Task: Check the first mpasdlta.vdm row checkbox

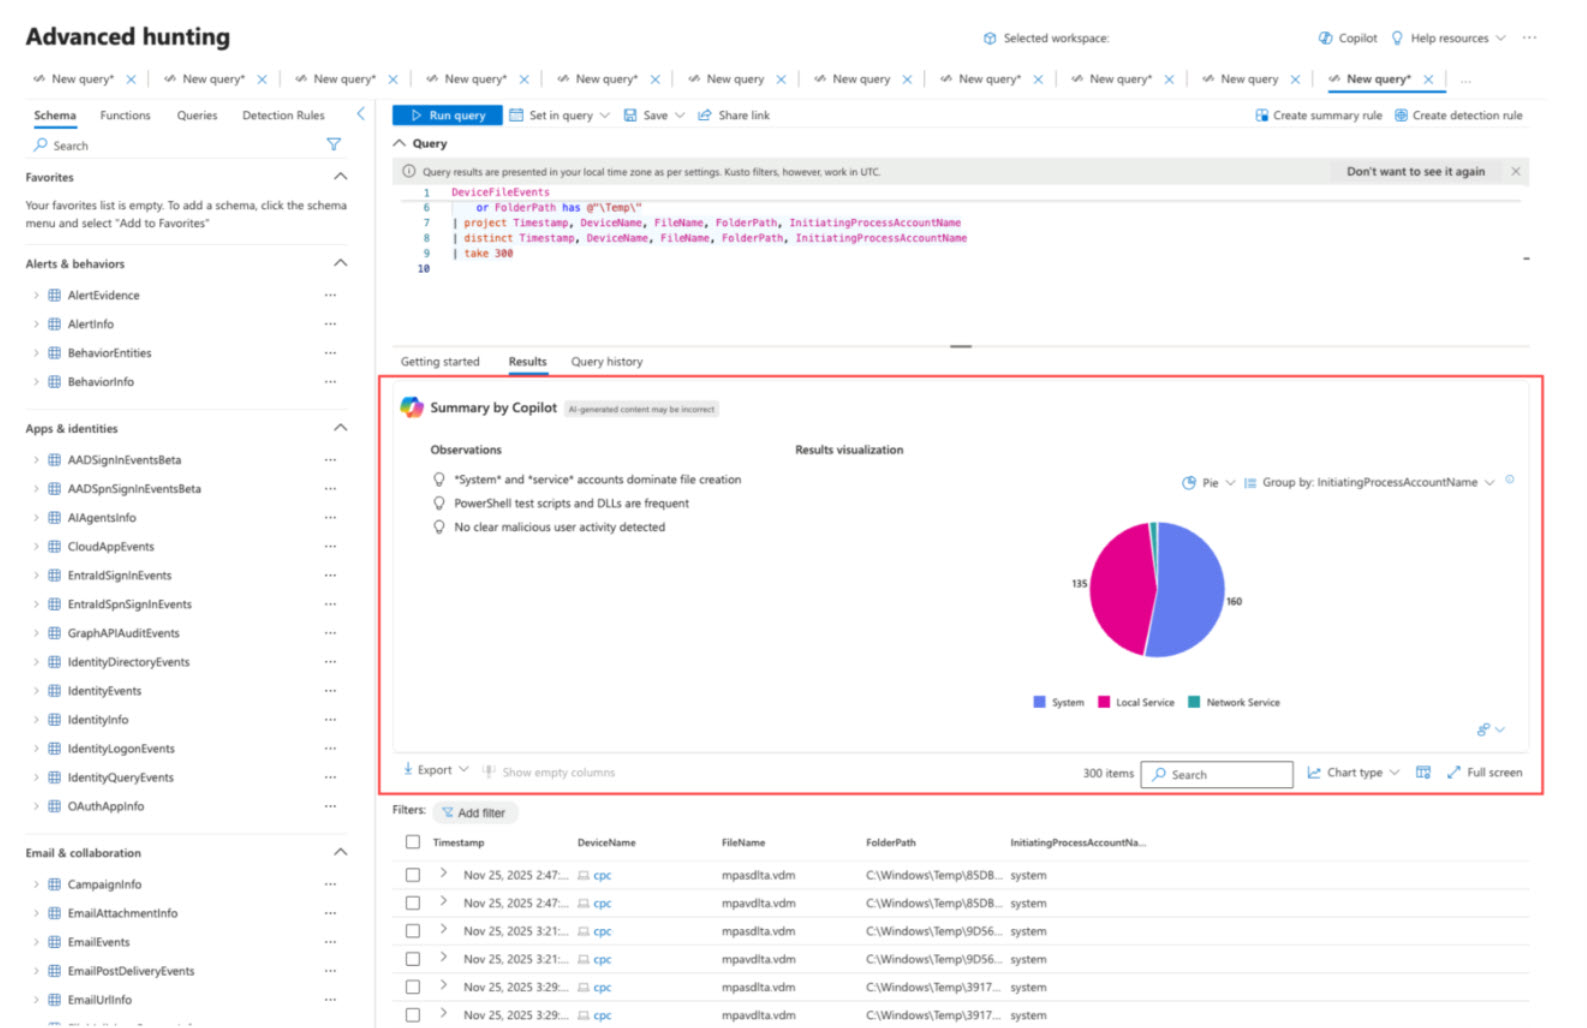Action: (x=413, y=875)
